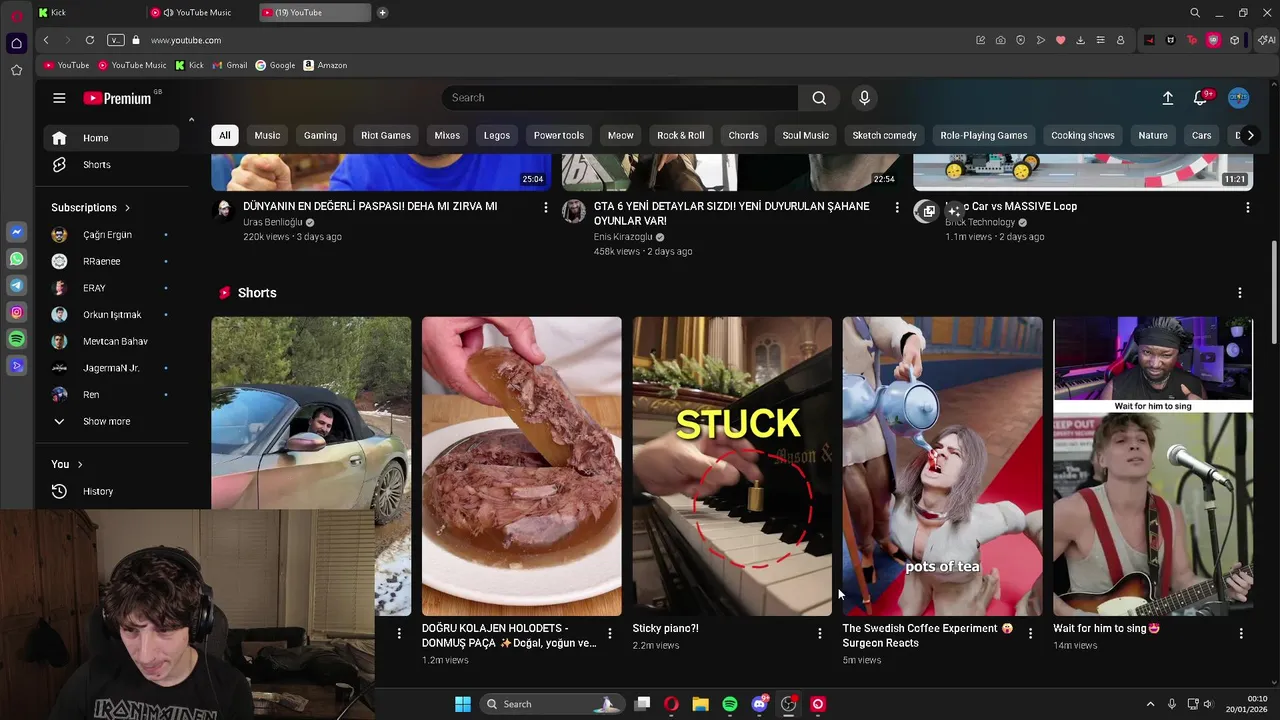This screenshot has width=1280, height=720.
Task: Select the All filter chip
Action: click(x=225, y=136)
